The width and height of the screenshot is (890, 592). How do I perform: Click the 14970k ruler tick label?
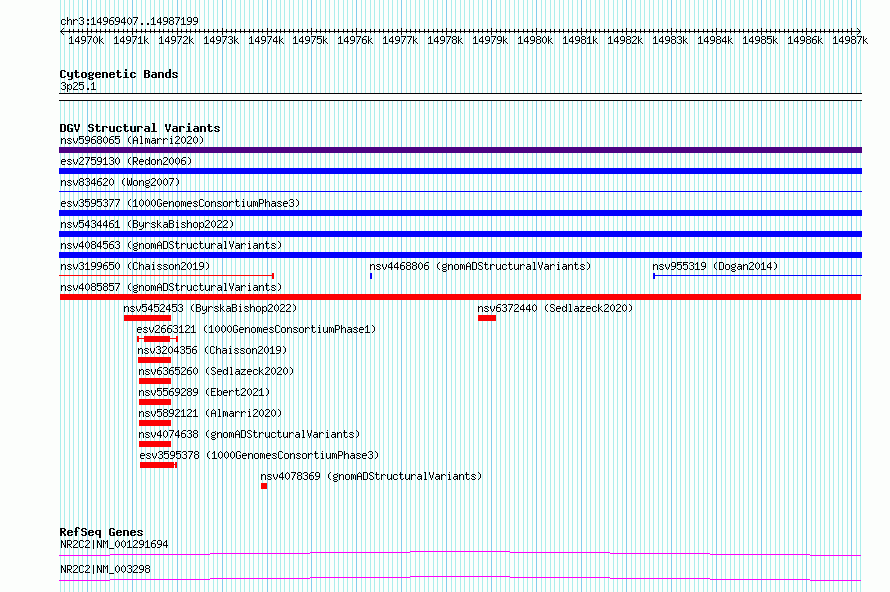pyautogui.click(x=86, y=40)
